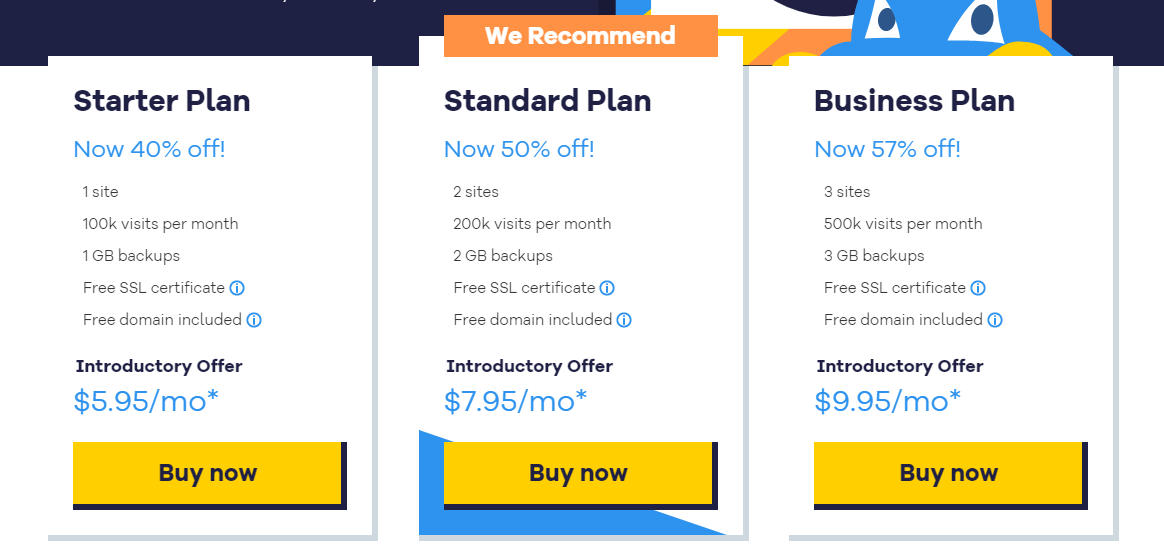Click the Now 50% off text

519,149
